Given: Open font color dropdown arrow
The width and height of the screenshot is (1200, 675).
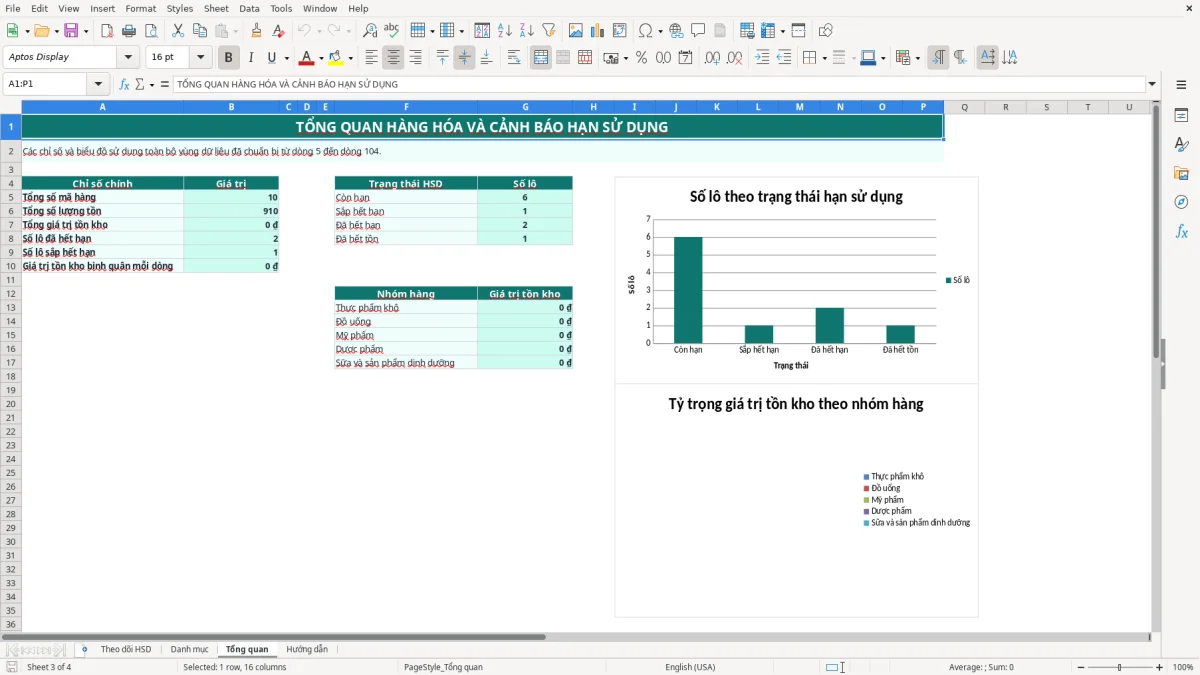Looking at the screenshot, I should coord(321,58).
